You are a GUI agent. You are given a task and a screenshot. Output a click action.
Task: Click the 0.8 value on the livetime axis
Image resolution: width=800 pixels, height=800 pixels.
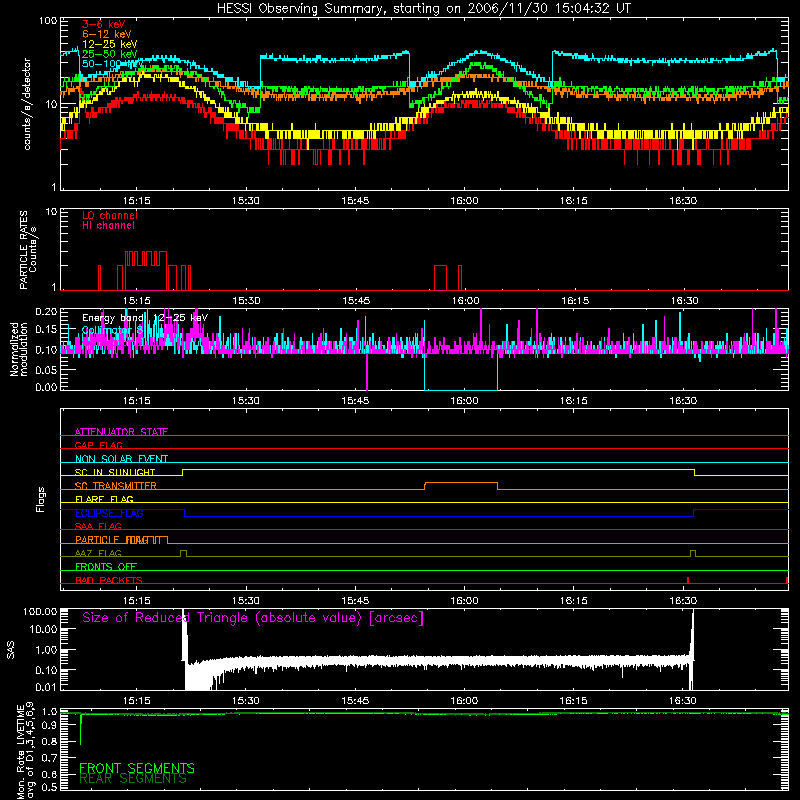[50, 741]
